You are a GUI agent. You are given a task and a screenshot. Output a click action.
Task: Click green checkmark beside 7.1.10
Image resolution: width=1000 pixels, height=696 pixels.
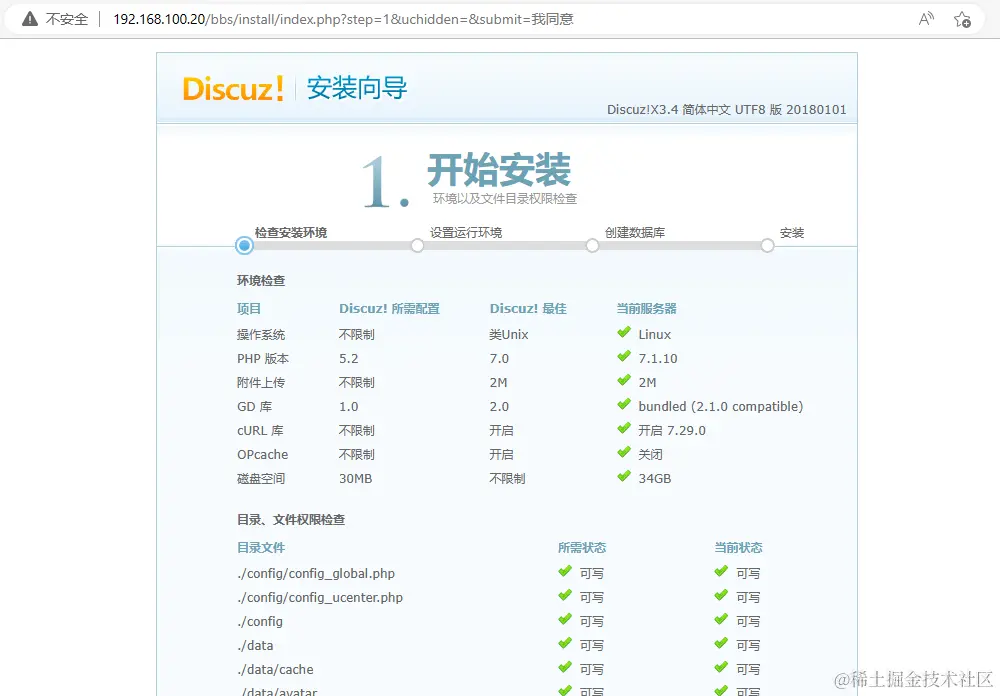[x=624, y=357]
